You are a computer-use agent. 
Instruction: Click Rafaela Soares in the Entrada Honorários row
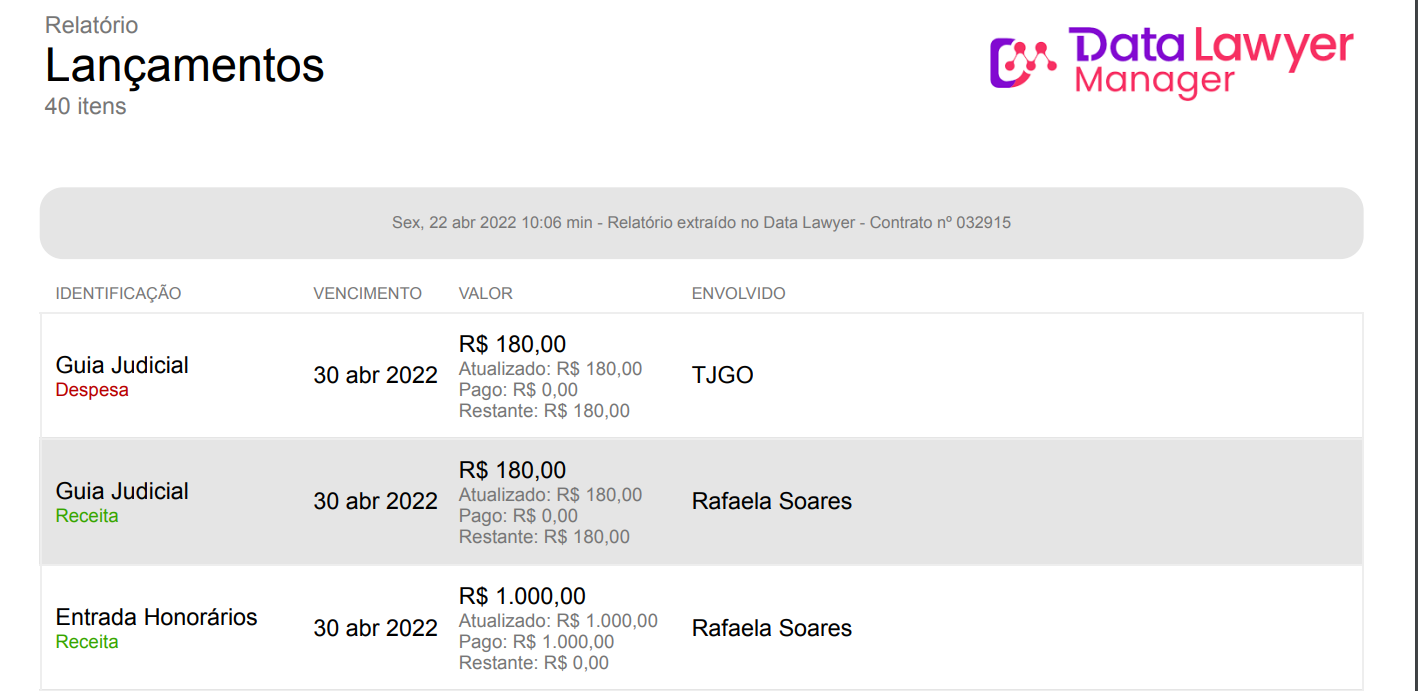pyautogui.click(x=771, y=628)
